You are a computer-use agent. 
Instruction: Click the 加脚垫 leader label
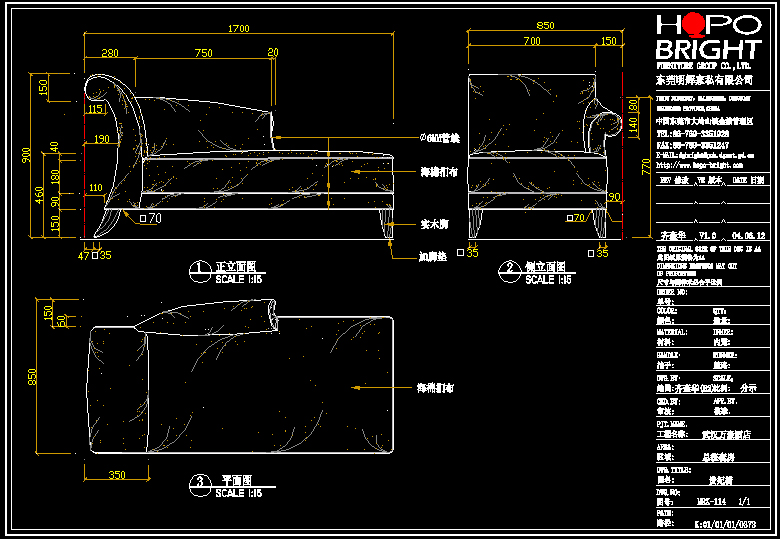pos(433,257)
